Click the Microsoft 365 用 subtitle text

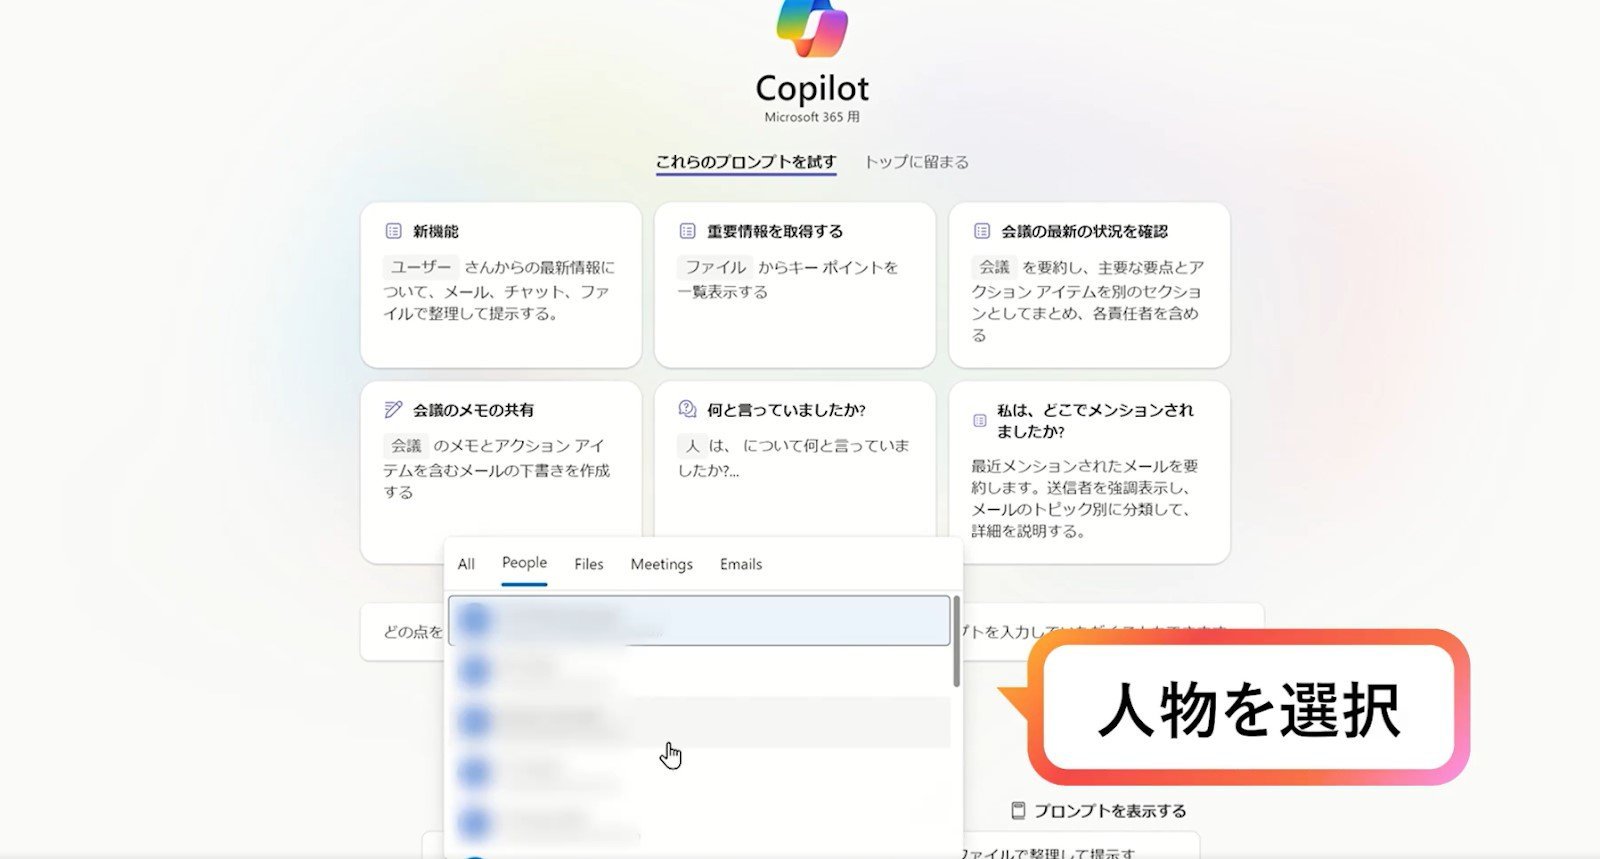click(812, 117)
